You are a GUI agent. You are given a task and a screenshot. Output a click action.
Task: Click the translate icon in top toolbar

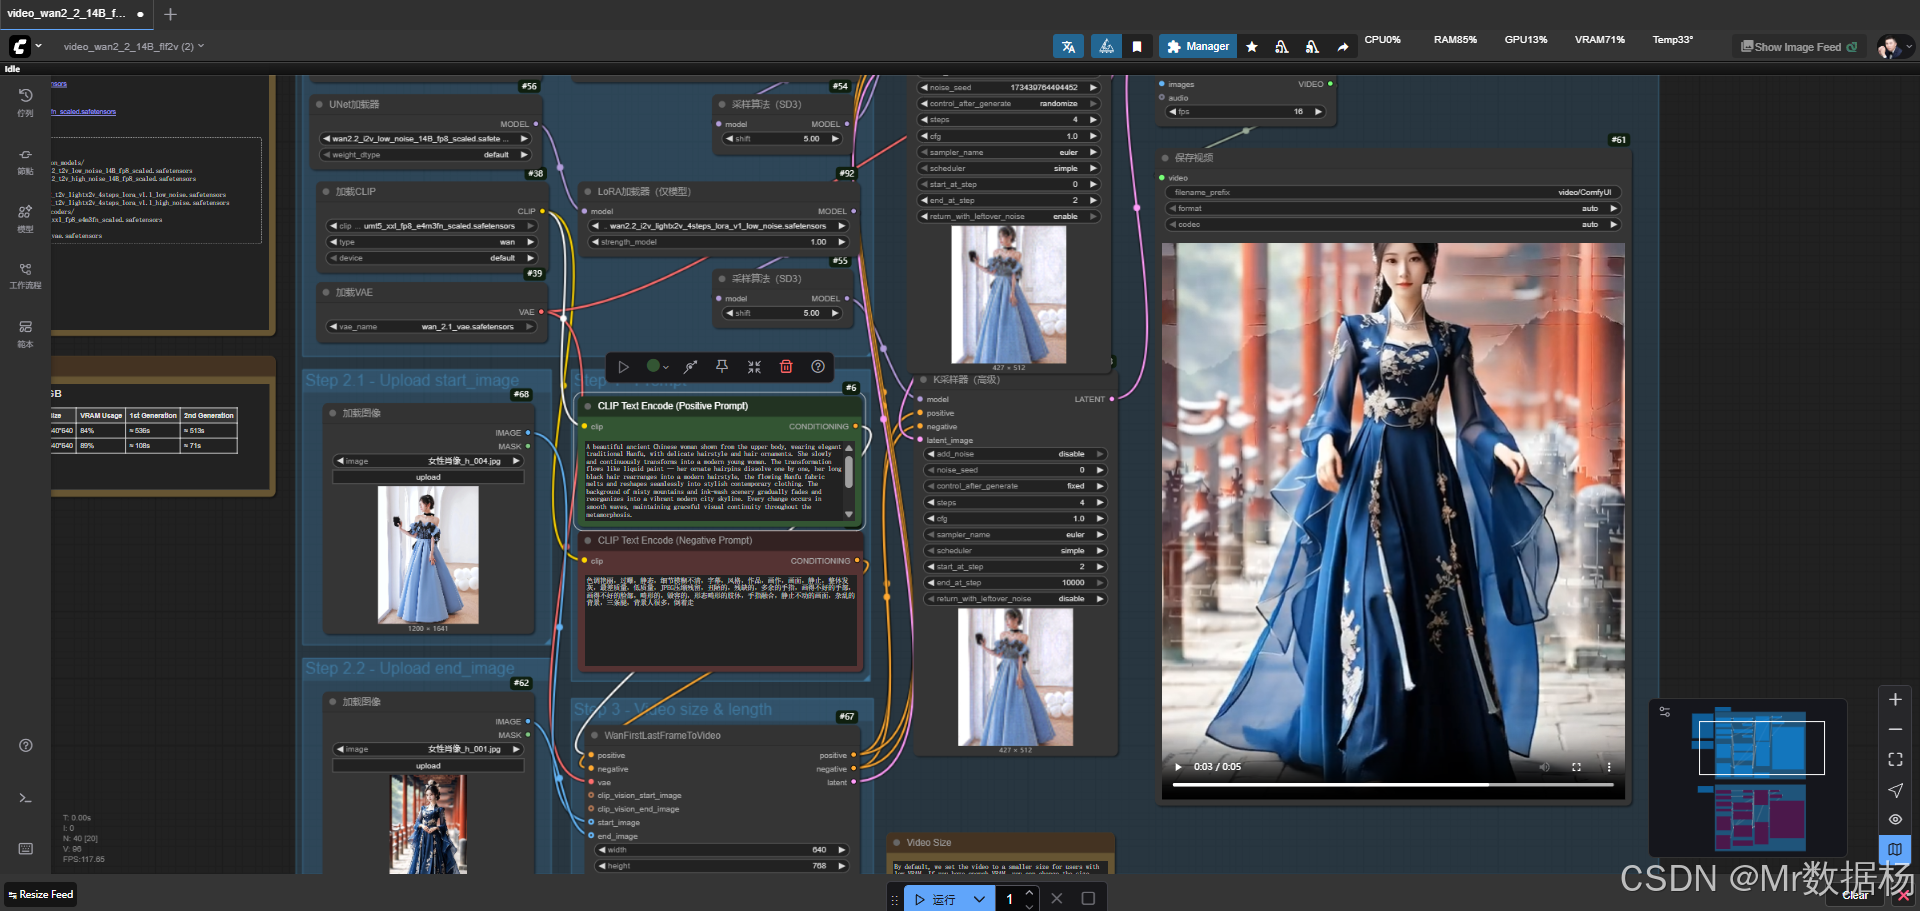point(1068,47)
